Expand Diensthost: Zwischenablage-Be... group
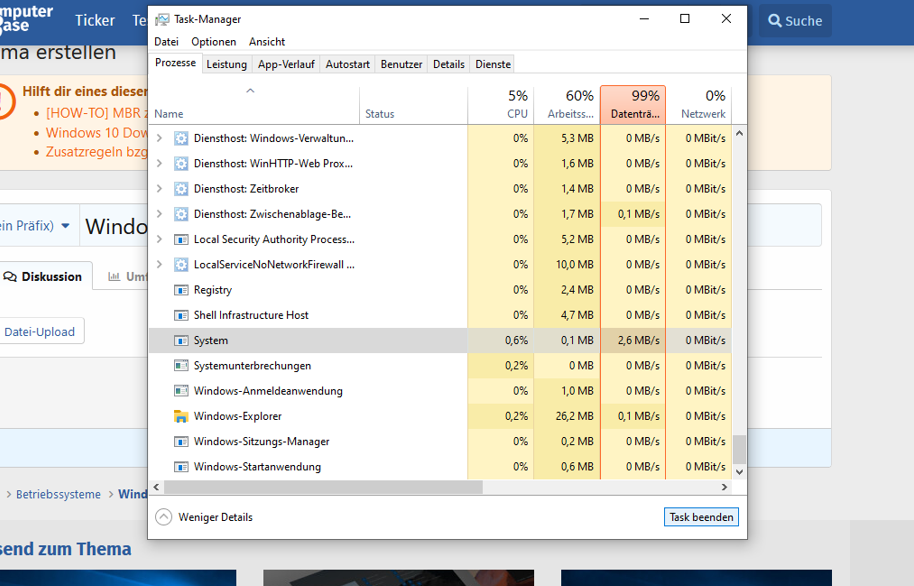 [x=159, y=214]
